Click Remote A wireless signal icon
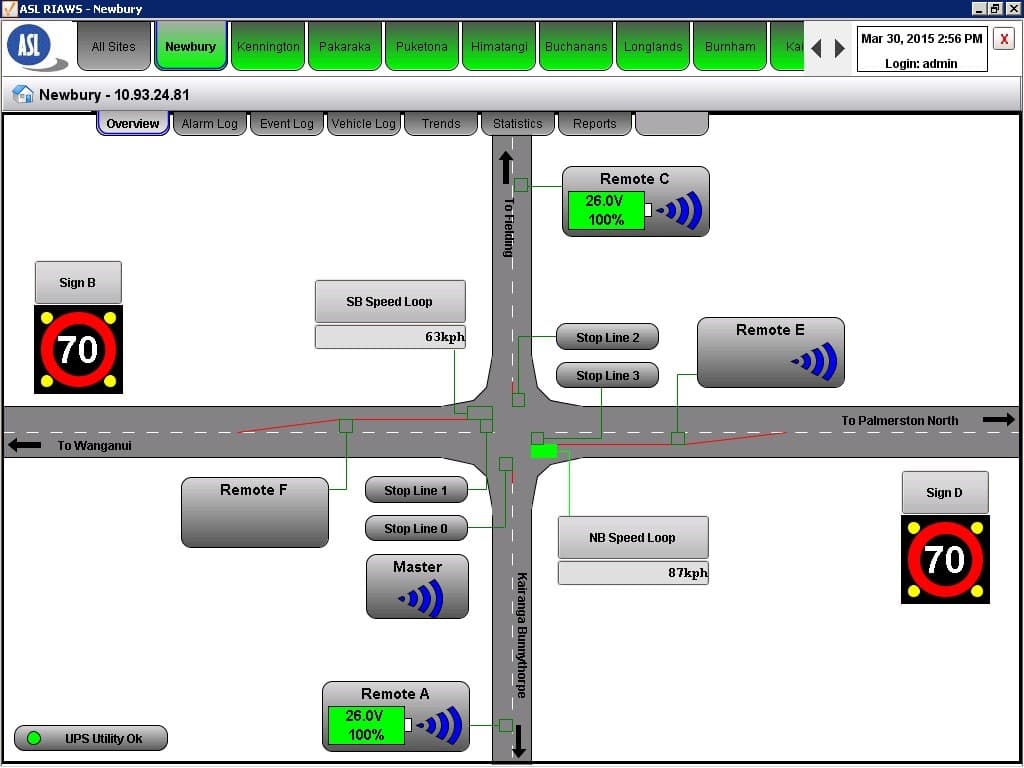 [440, 725]
